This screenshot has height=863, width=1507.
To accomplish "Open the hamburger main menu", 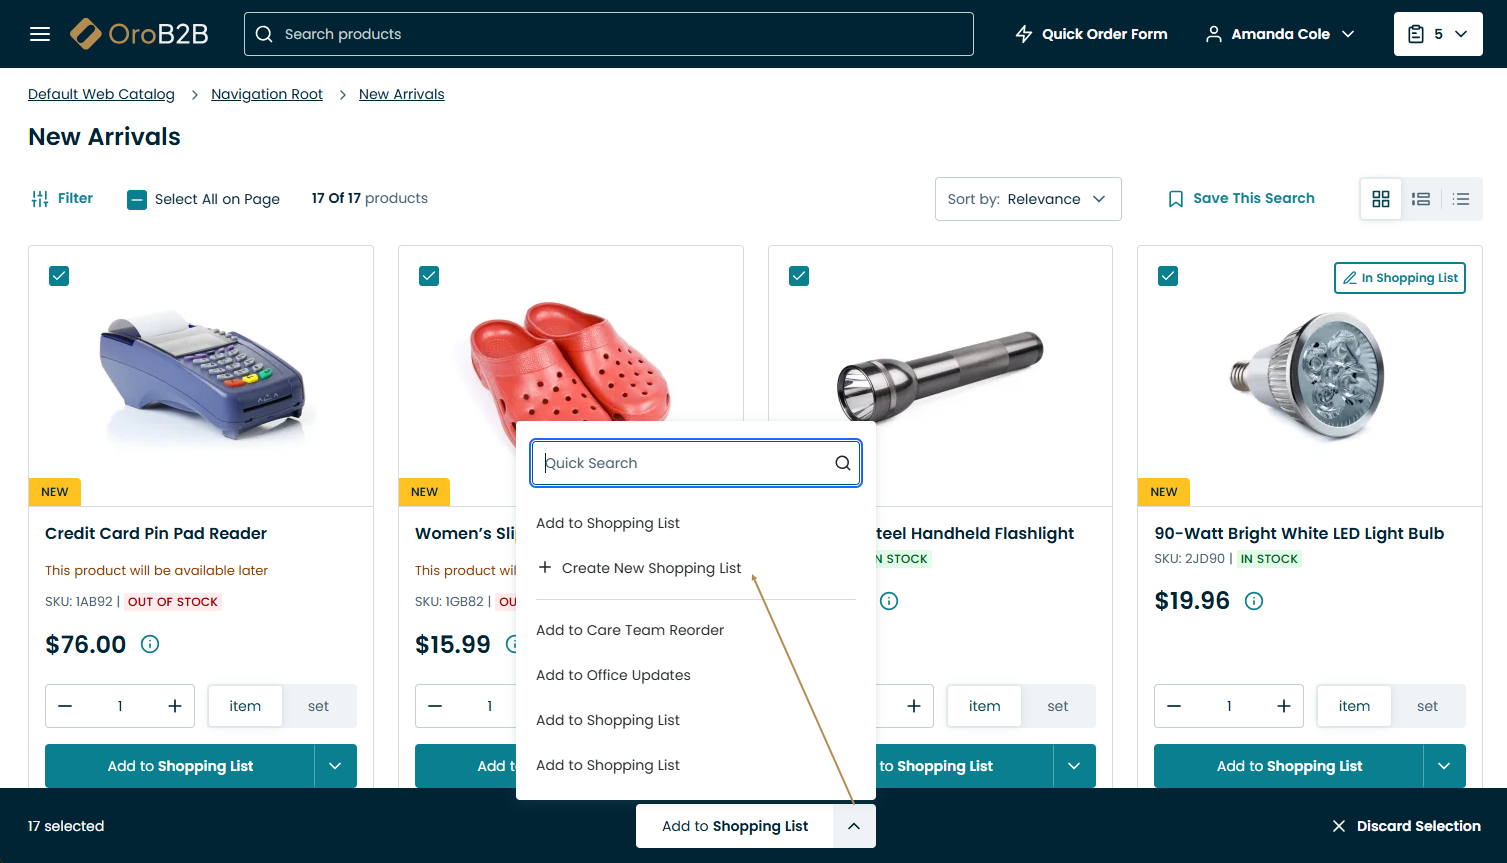I will pyautogui.click(x=40, y=34).
